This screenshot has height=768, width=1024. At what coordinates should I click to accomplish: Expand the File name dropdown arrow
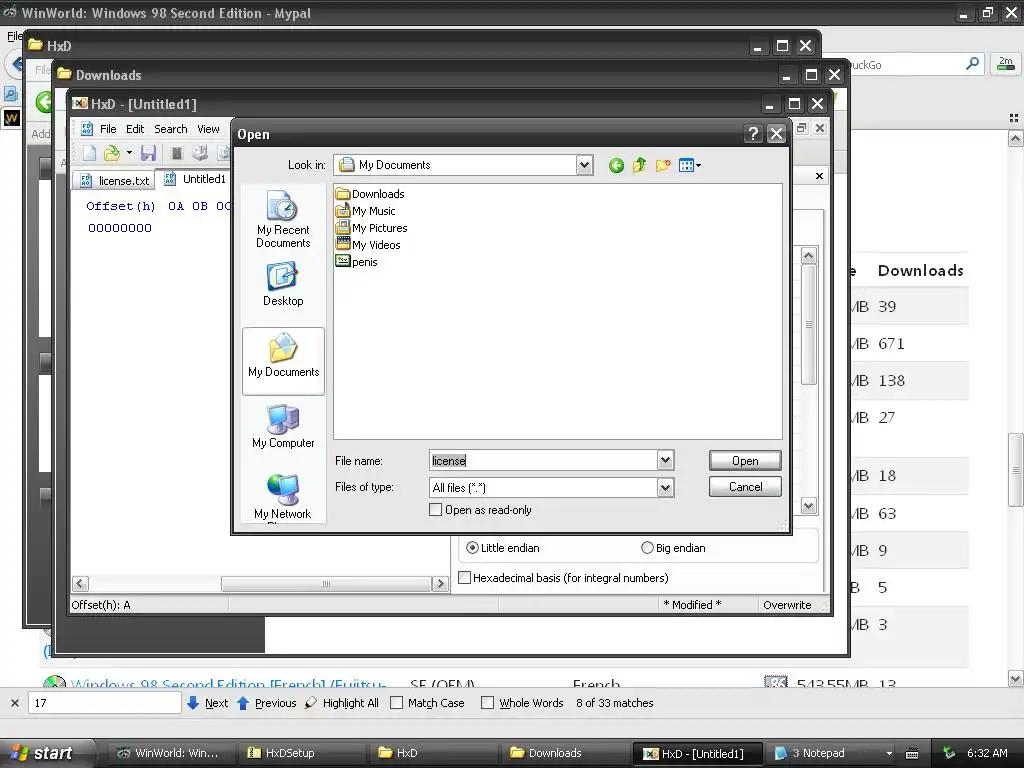click(x=665, y=460)
